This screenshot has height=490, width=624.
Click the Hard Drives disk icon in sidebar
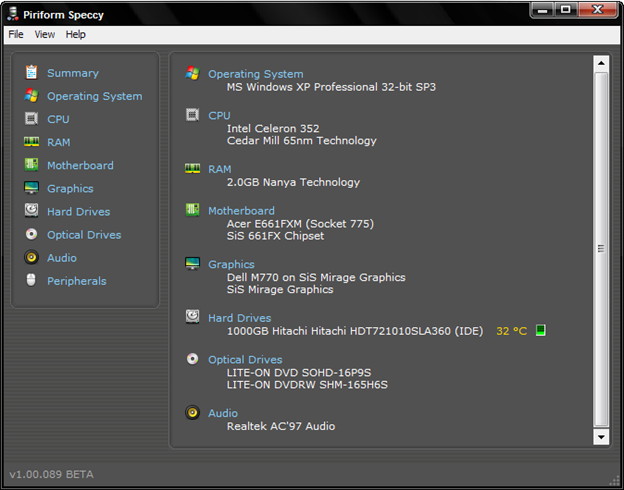coord(31,211)
